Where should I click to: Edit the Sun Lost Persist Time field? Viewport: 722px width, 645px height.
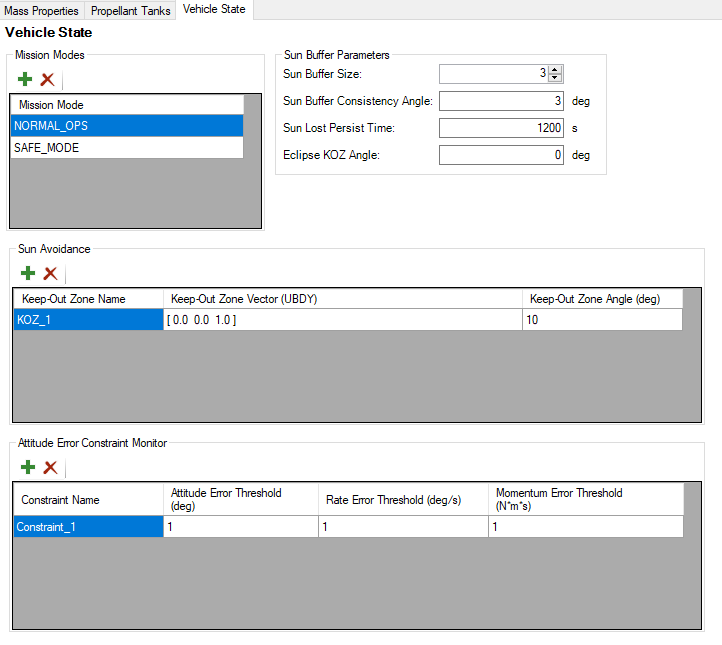coord(500,128)
